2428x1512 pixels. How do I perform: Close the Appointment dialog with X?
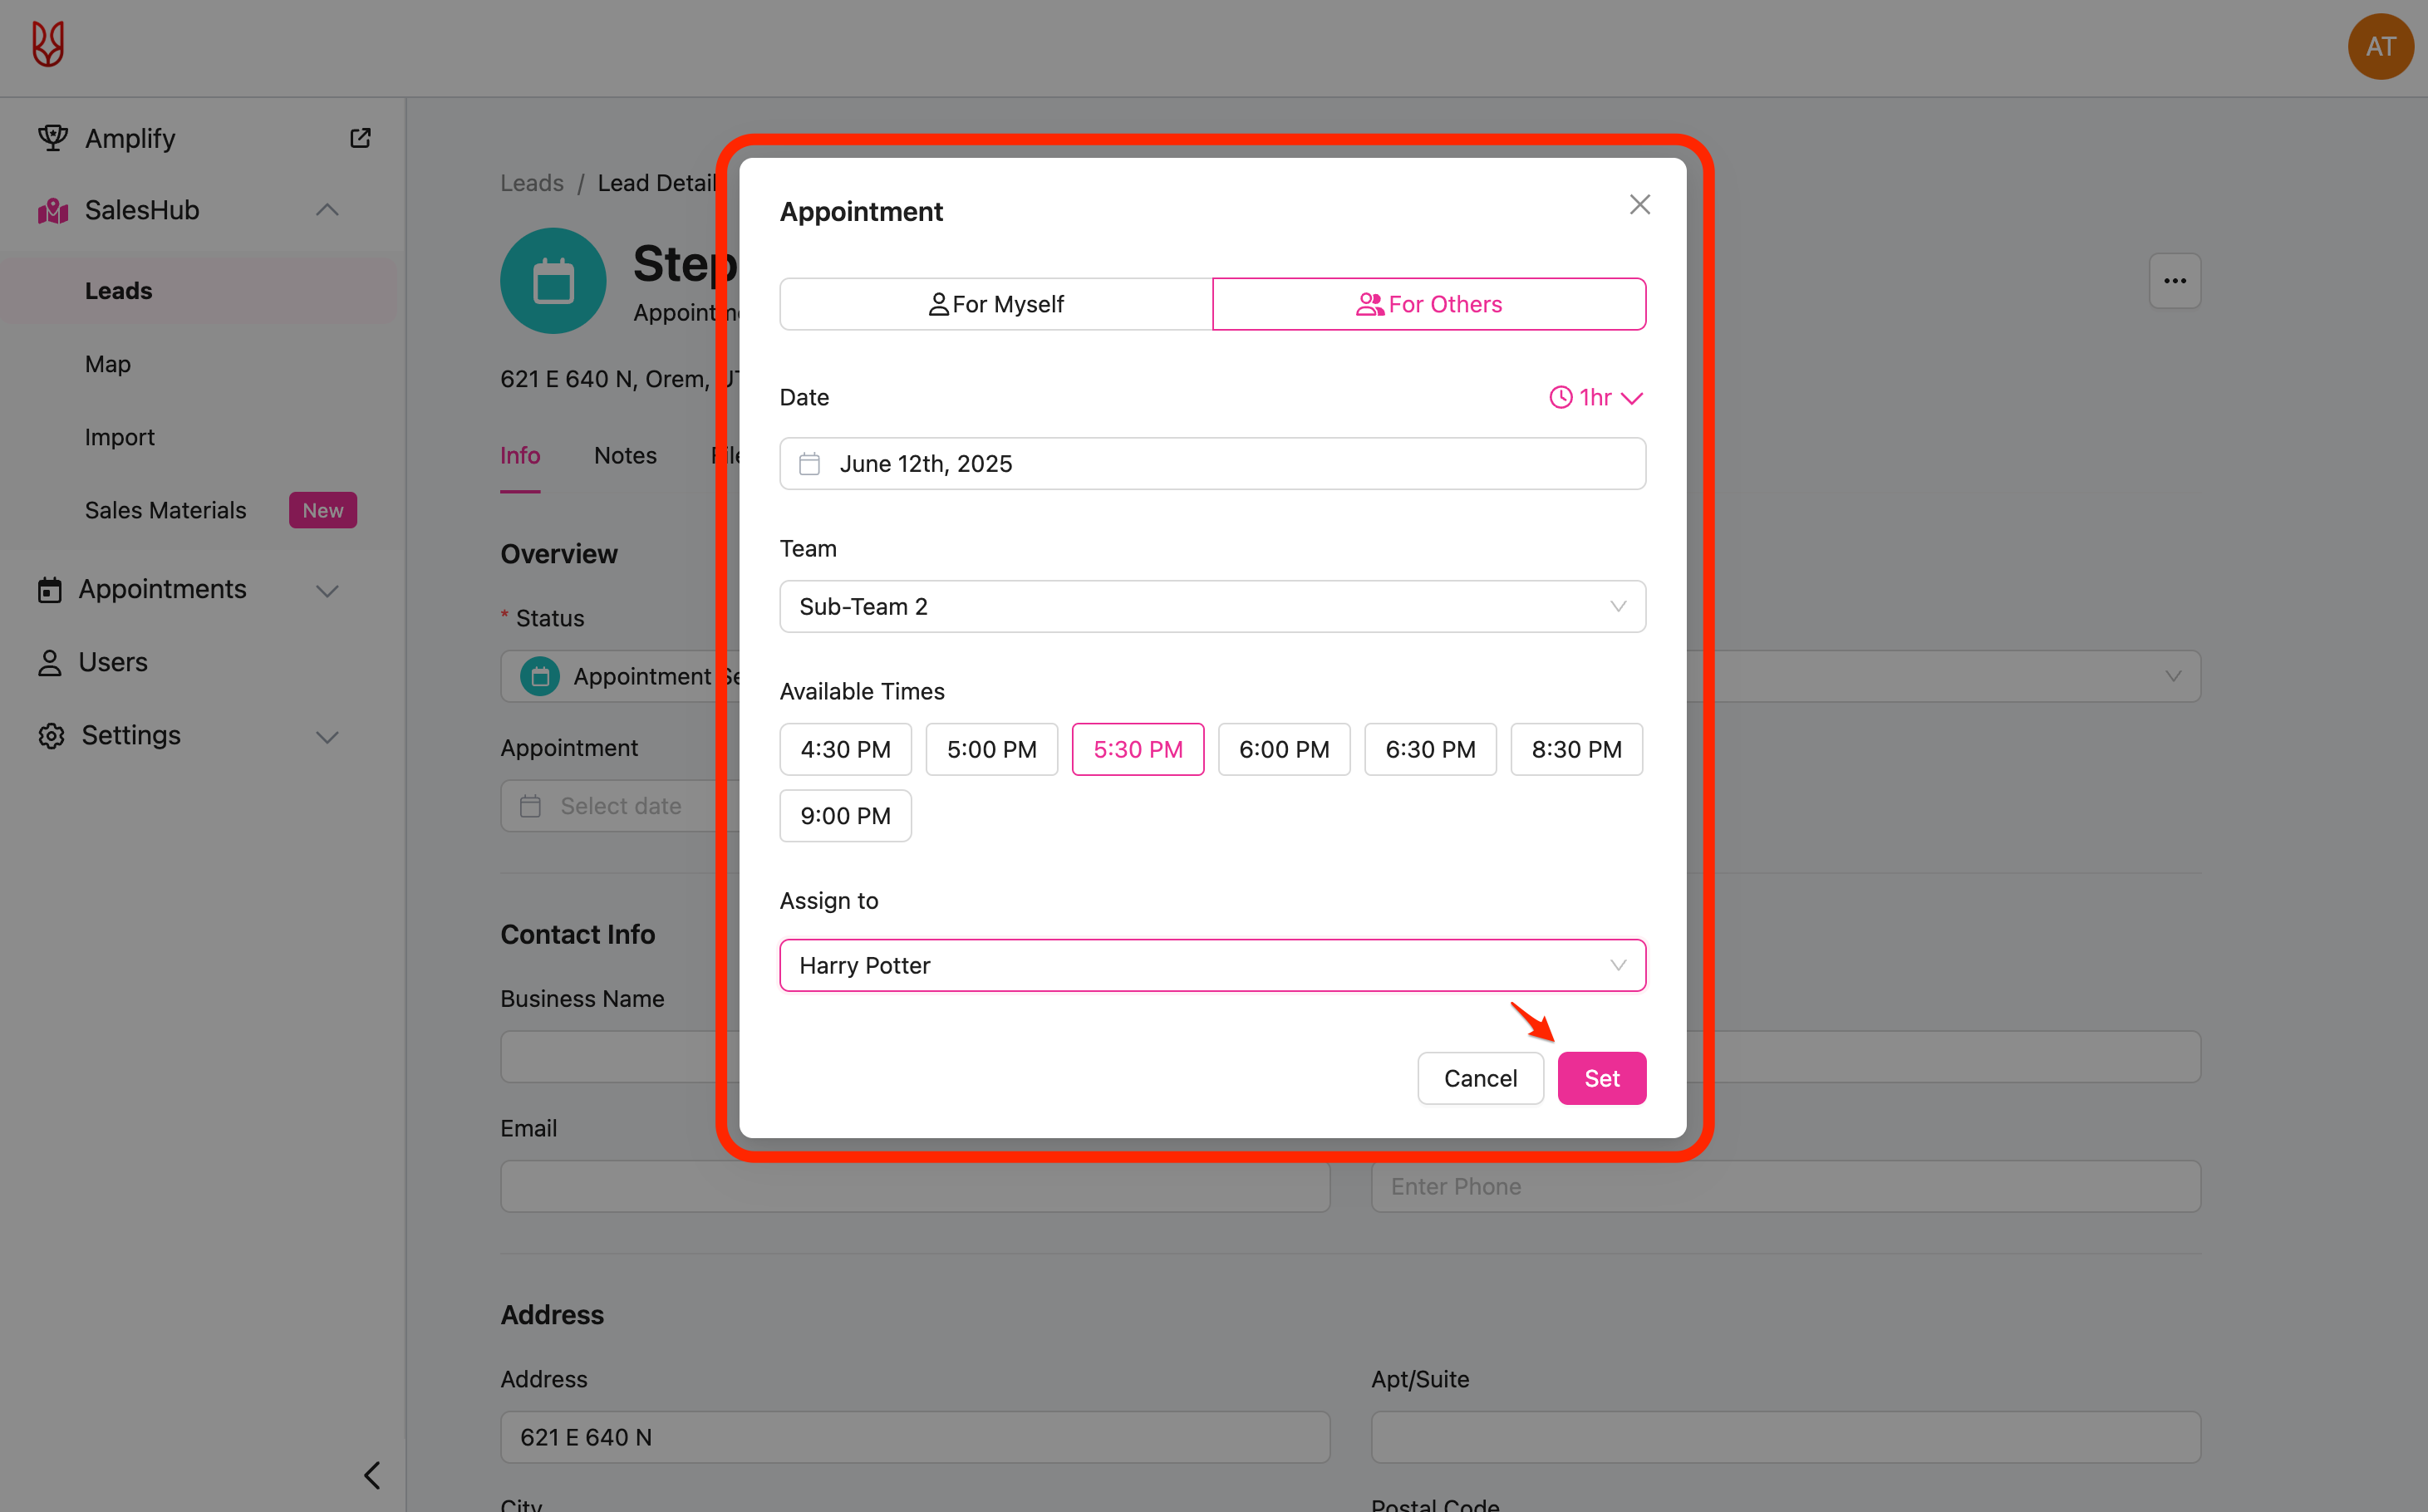(x=1639, y=205)
